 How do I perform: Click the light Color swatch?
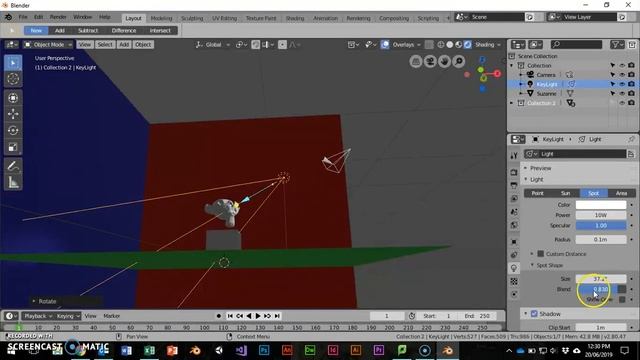601,204
